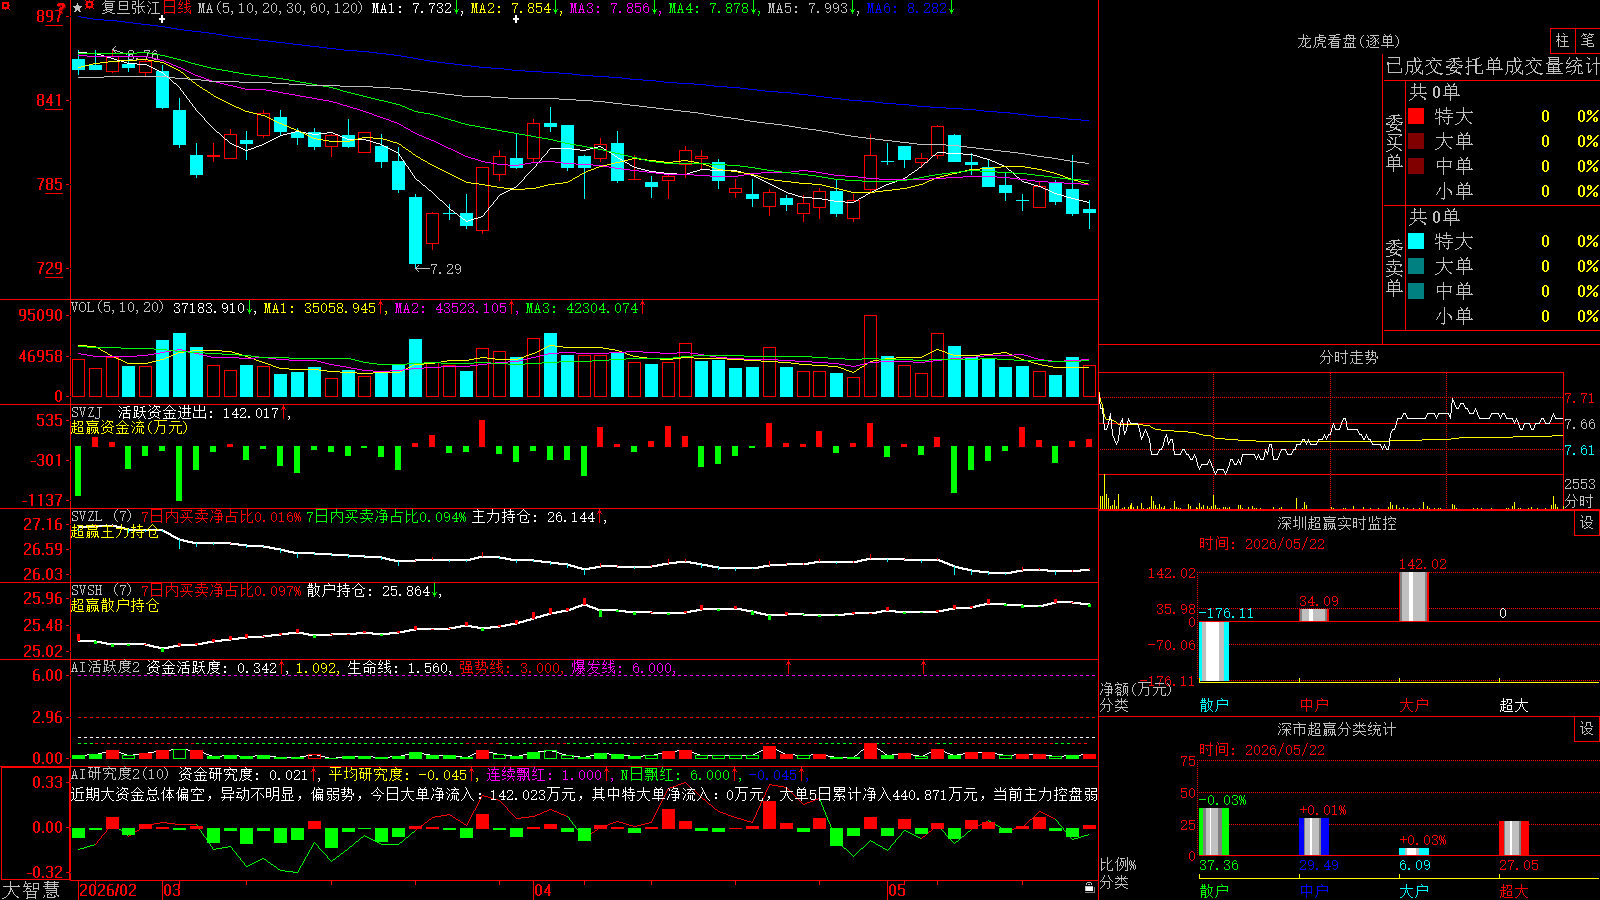Click the cyan 大户 bar in 深市超赢分类统计
The width and height of the screenshot is (1600, 900).
click(x=1414, y=852)
